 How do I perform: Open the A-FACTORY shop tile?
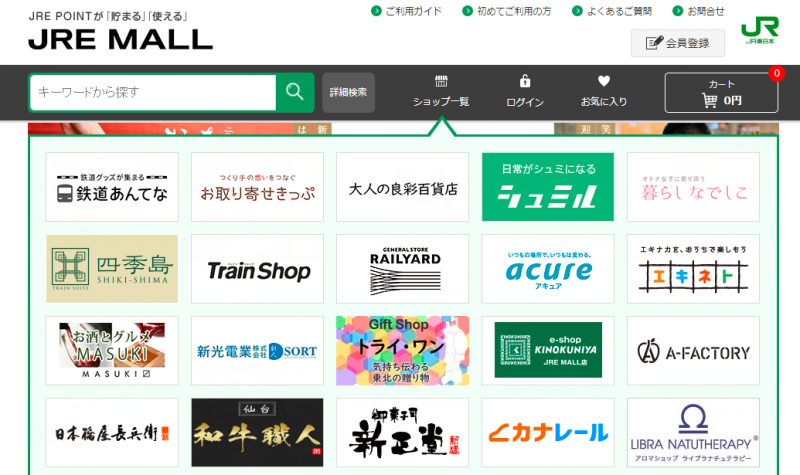click(x=693, y=351)
